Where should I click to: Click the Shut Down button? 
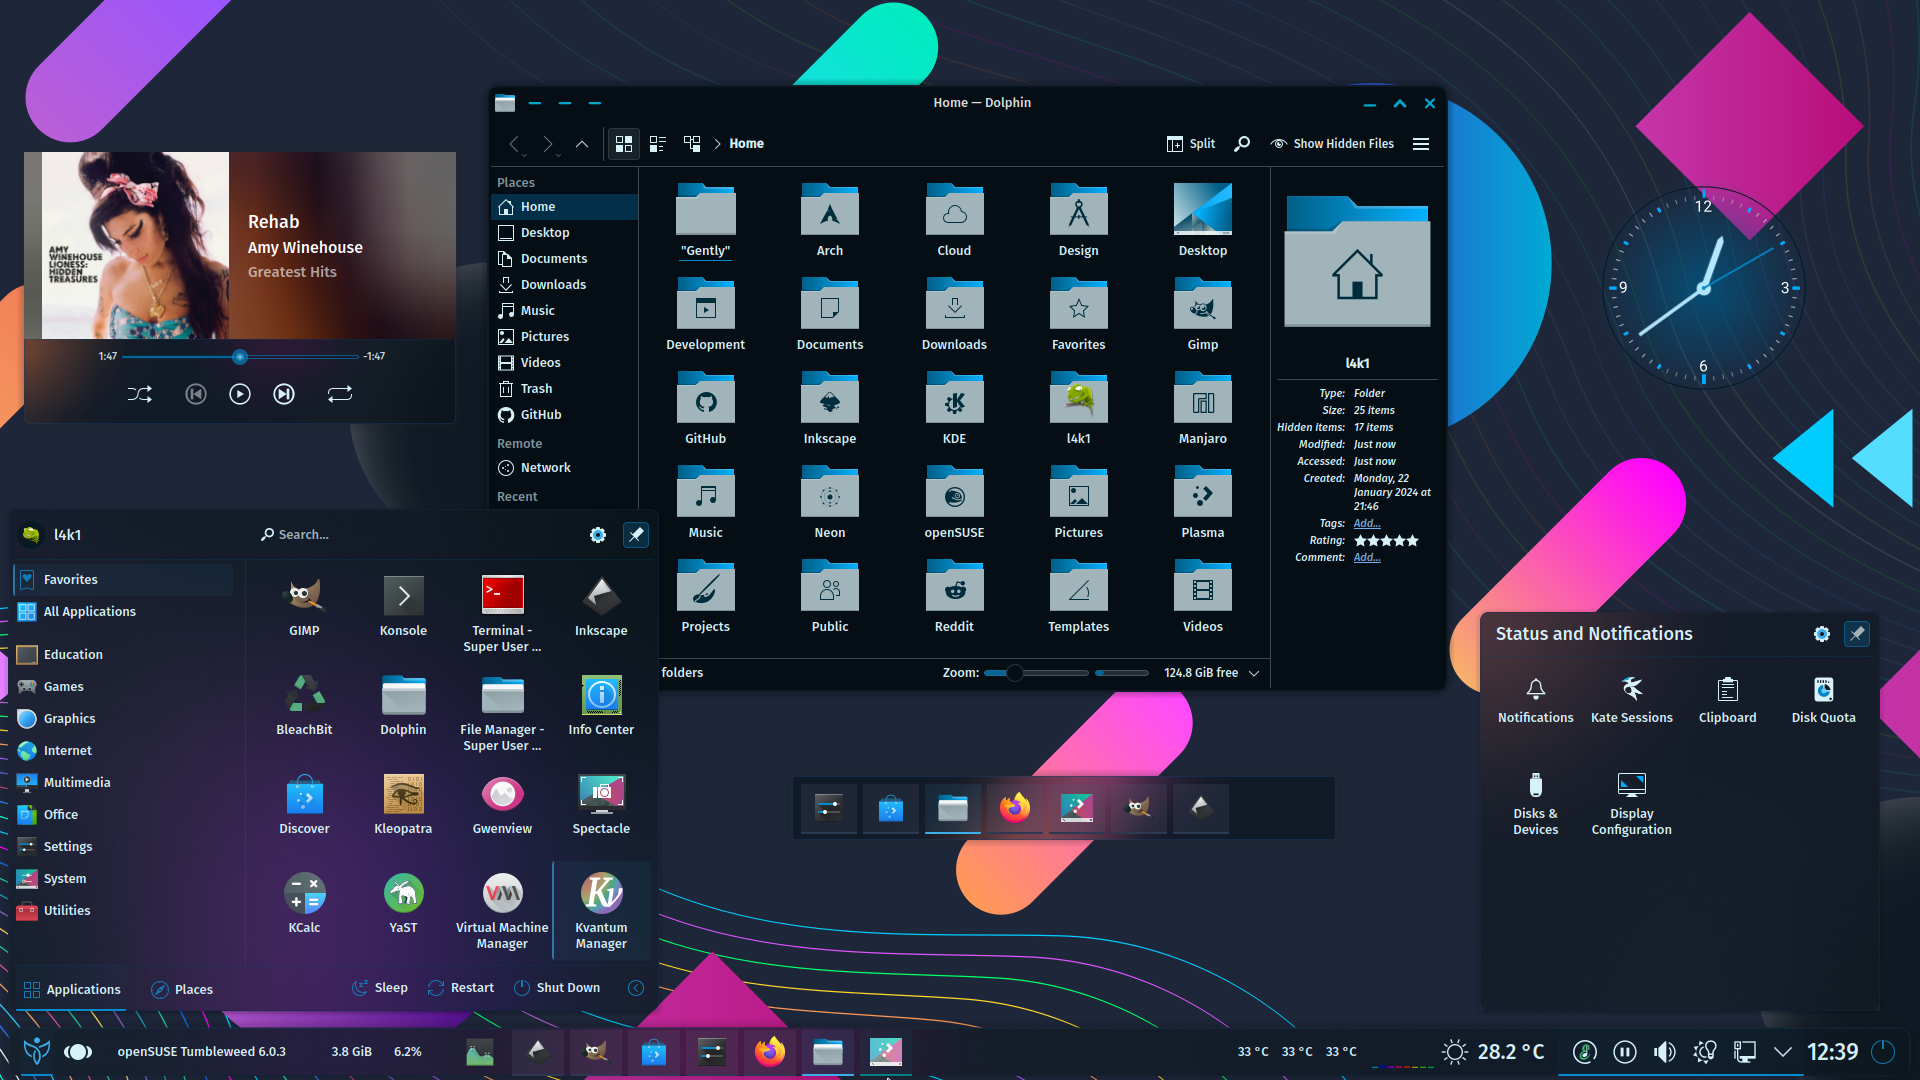pos(557,988)
